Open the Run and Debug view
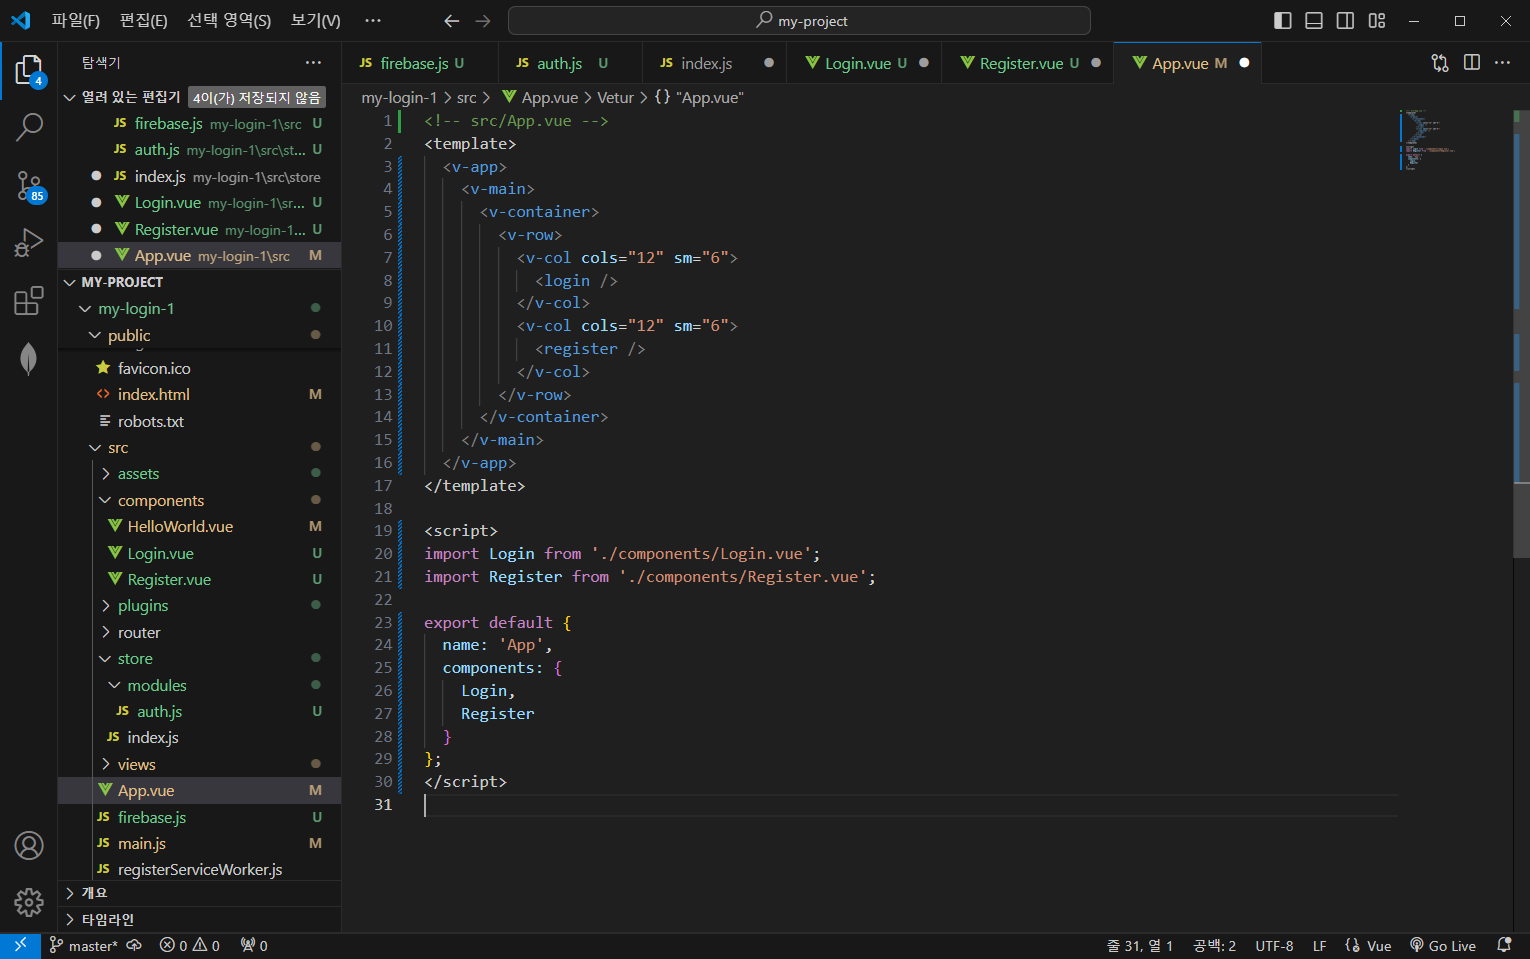 click(x=29, y=243)
